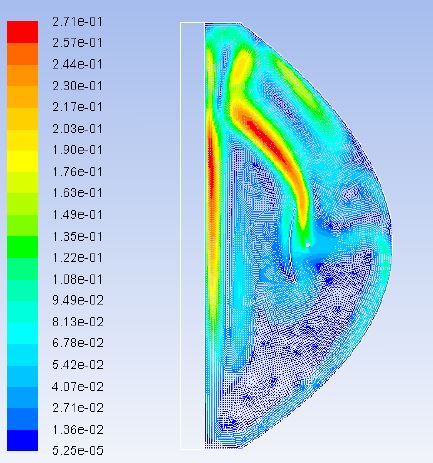This screenshot has width=433, height=463.
Task: Click the empty white-outlined rectangle left of contour
Action: click(193, 236)
